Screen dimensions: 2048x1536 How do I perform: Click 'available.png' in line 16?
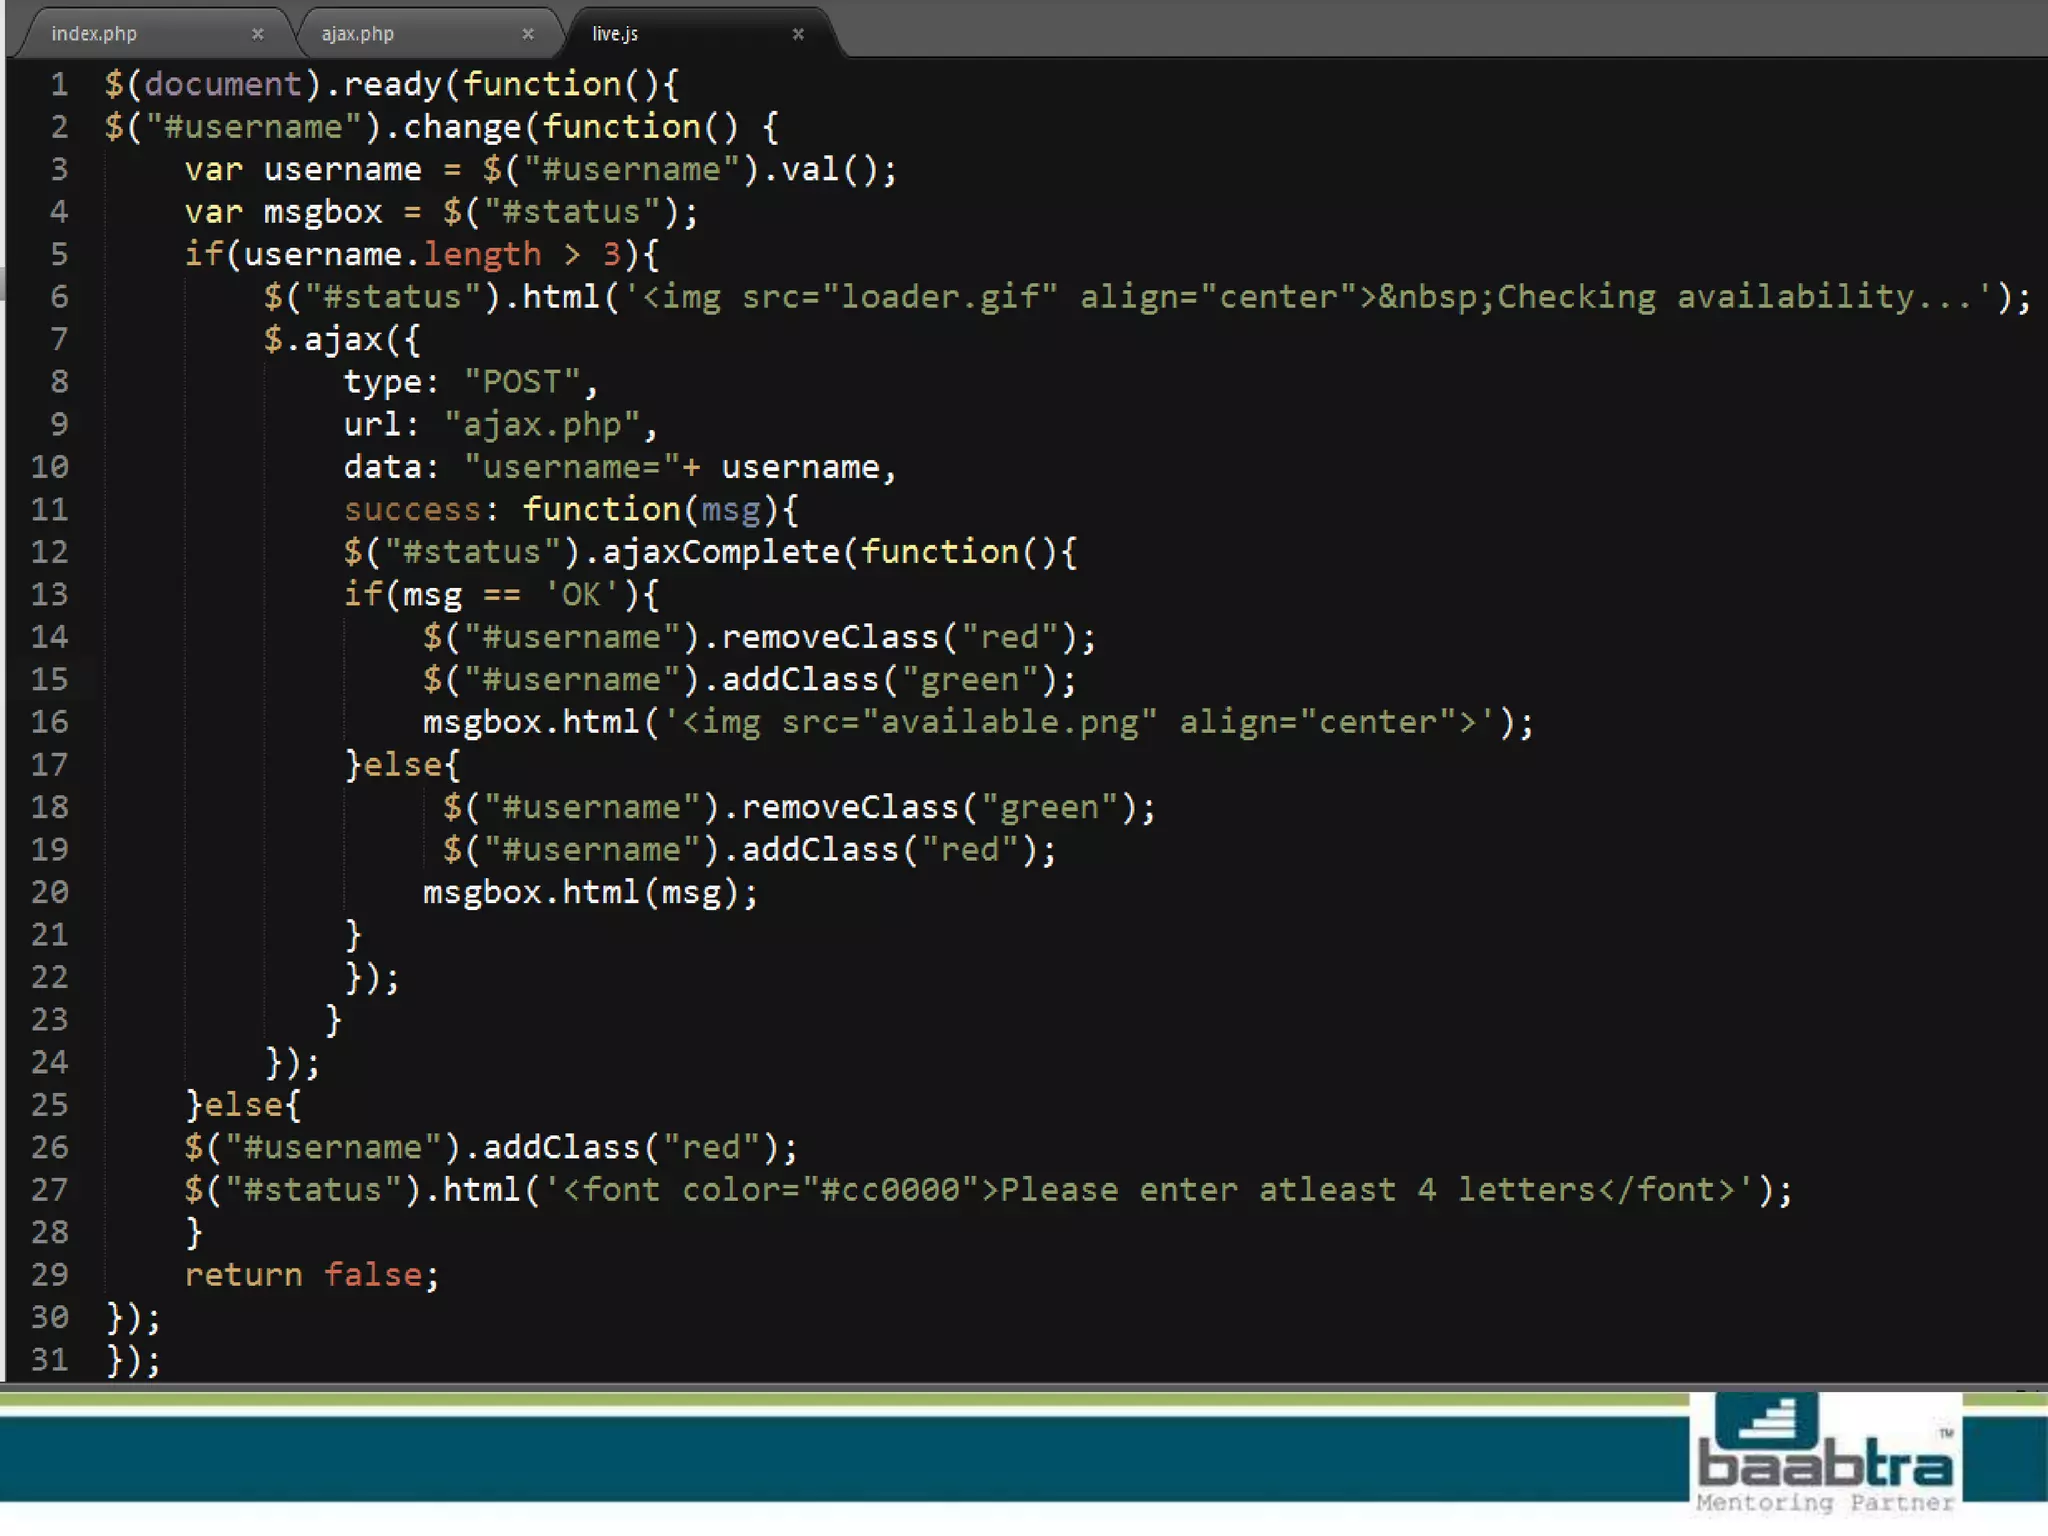tap(1008, 722)
